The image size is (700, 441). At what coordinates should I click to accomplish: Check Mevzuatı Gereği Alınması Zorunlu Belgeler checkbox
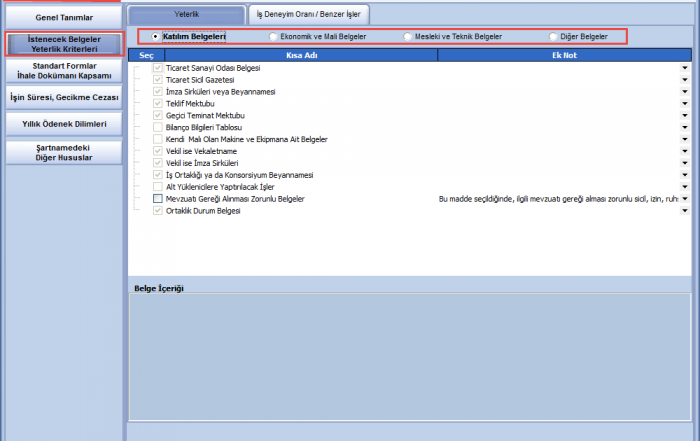157,199
